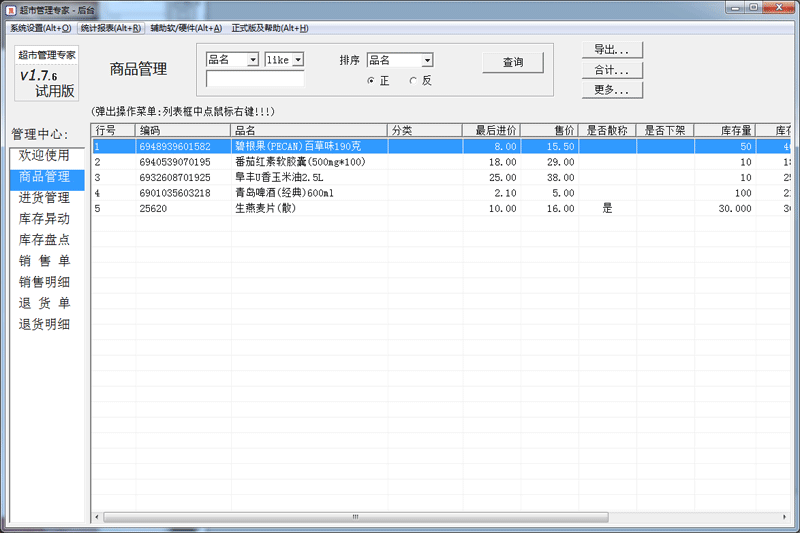Click horizontal scrollbar left arrow

tap(97, 517)
